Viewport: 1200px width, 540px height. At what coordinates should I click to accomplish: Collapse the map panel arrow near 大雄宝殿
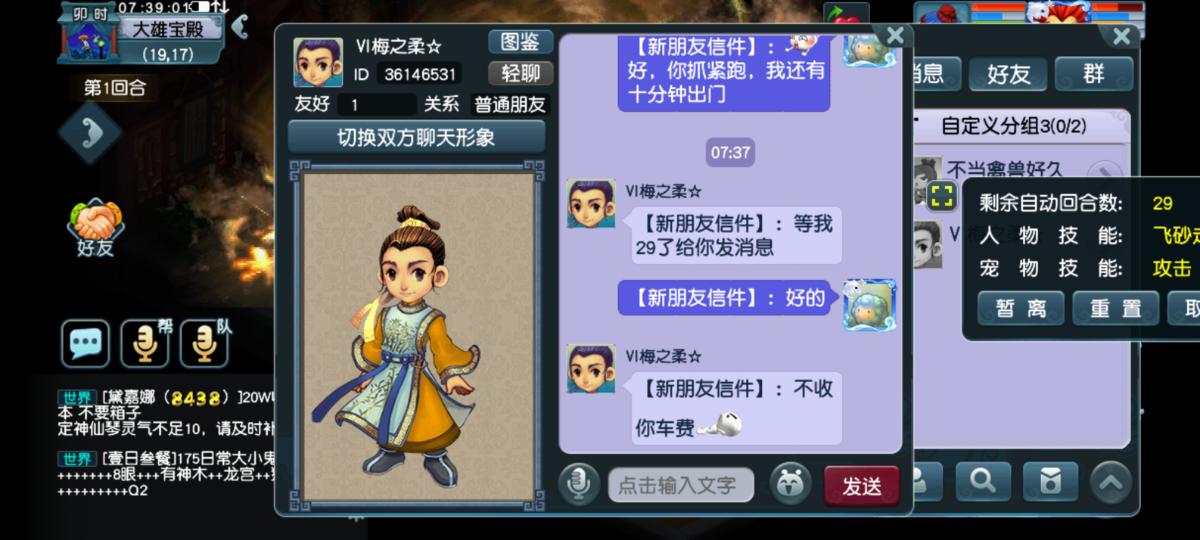pyautogui.click(x=240, y=26)
